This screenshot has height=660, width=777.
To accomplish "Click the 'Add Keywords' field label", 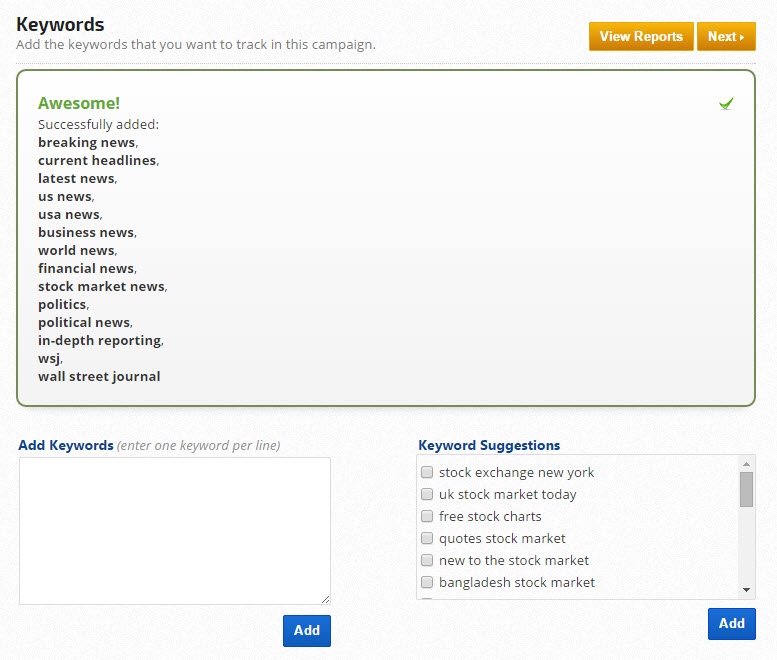I will tap(66, 445).
